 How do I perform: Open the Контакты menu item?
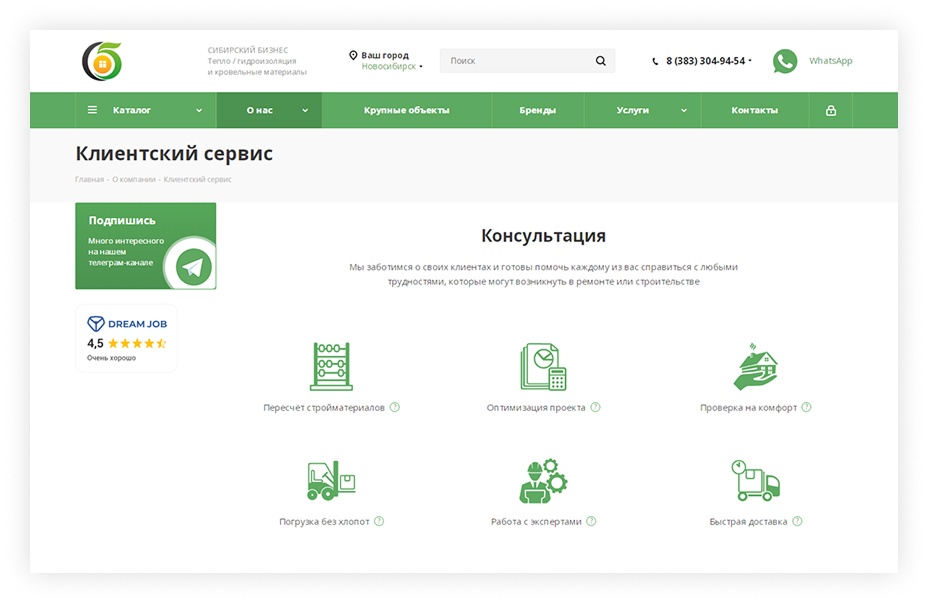tap(755, 110)
